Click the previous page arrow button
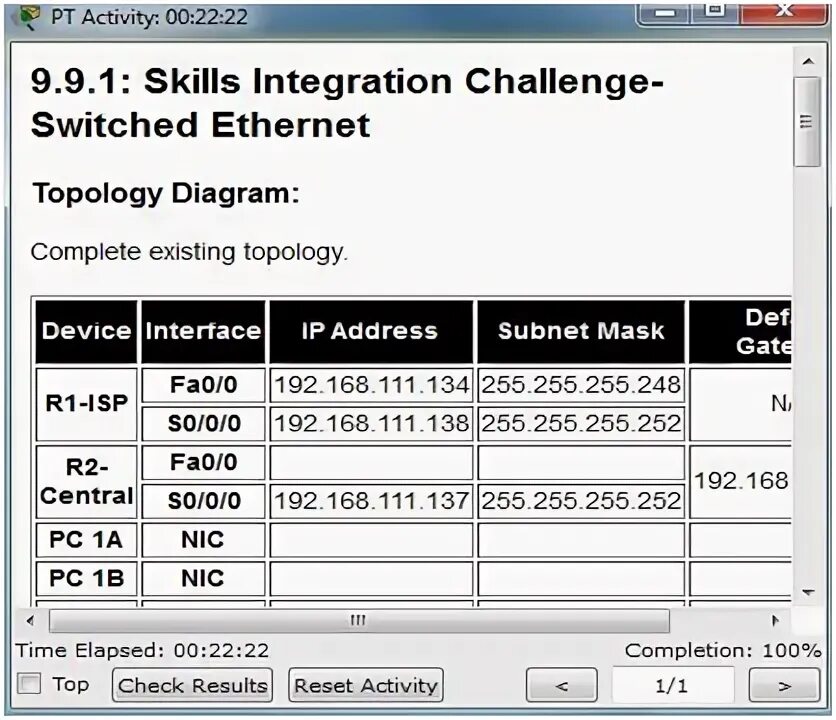The height and width of the screenshot is (720, 836). [x=561, y=685]
